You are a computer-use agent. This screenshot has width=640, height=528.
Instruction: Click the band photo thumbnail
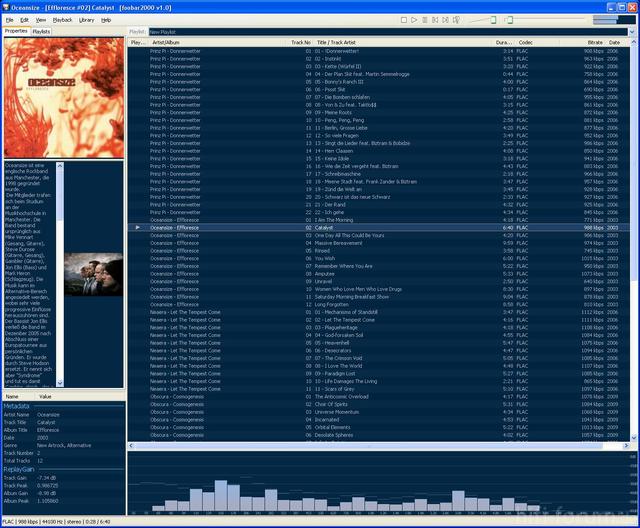tap(93, 274)
